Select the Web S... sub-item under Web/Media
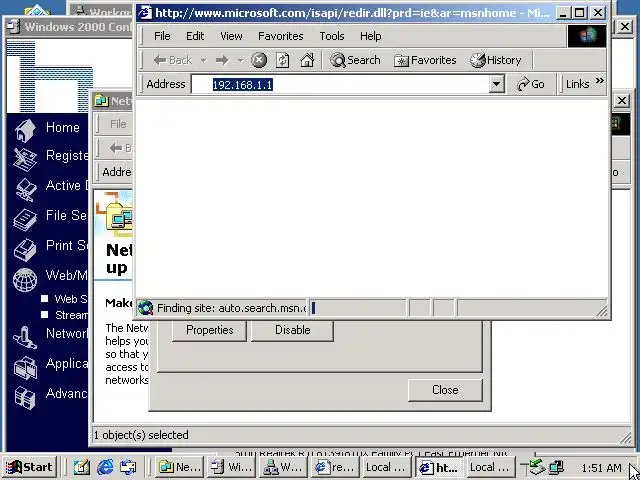Screen dimensions: 640x480 [71, 299]
